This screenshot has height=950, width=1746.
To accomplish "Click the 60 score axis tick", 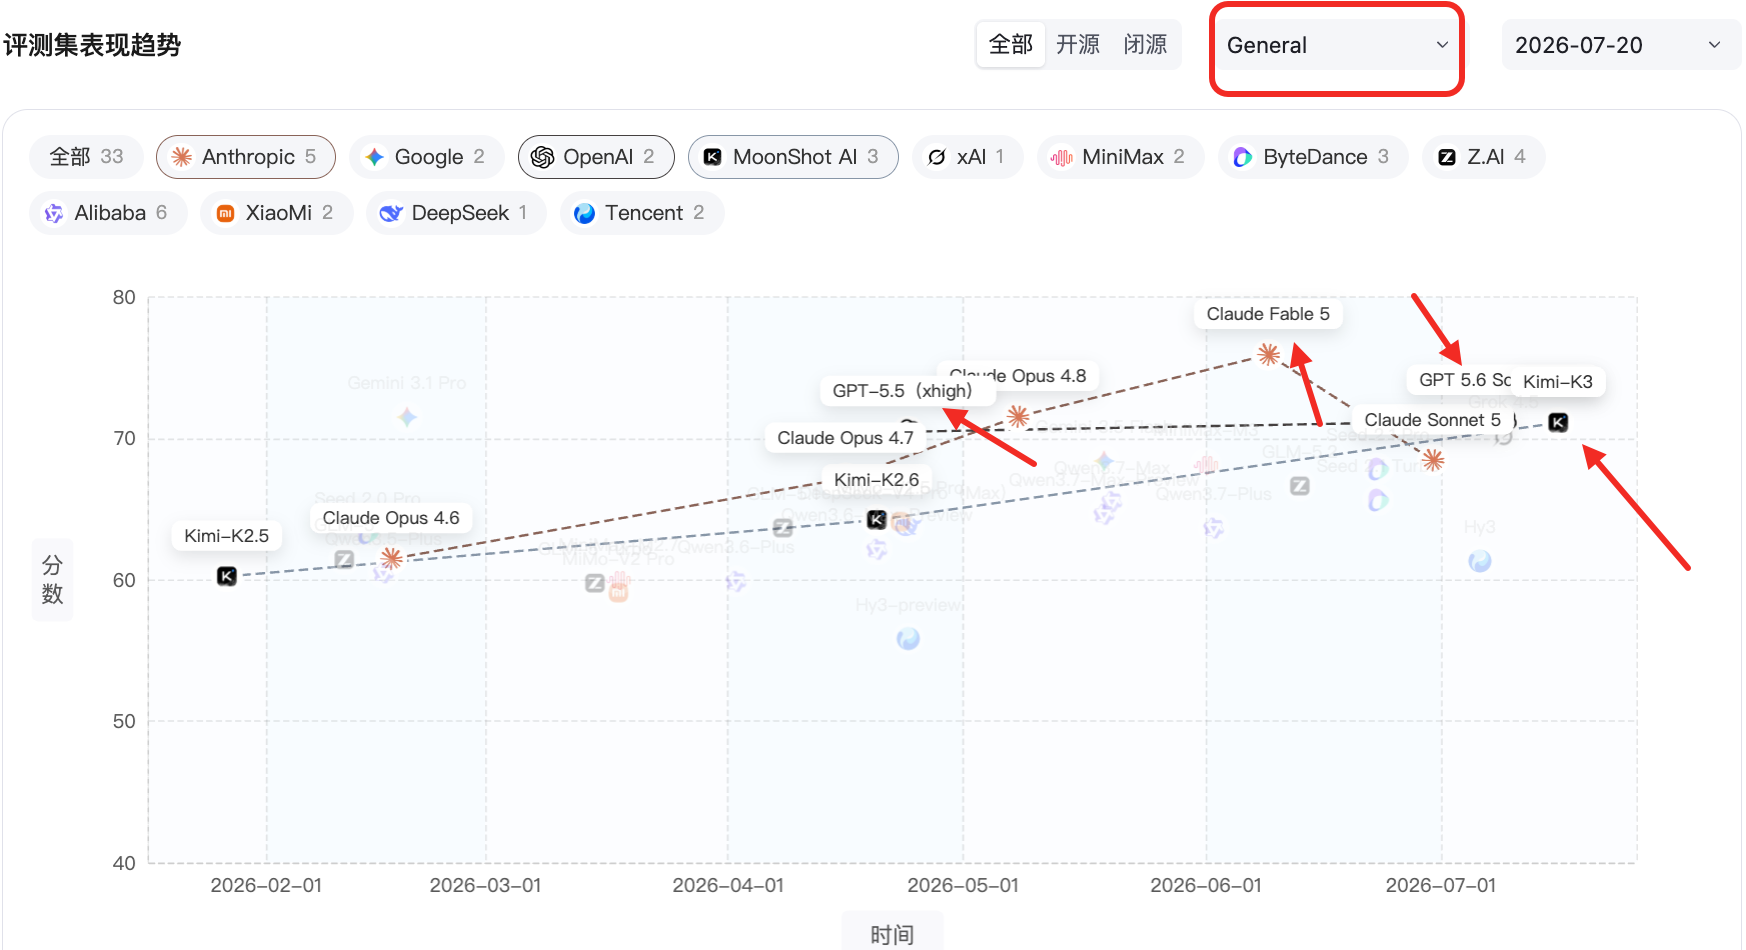I will 124,580.
